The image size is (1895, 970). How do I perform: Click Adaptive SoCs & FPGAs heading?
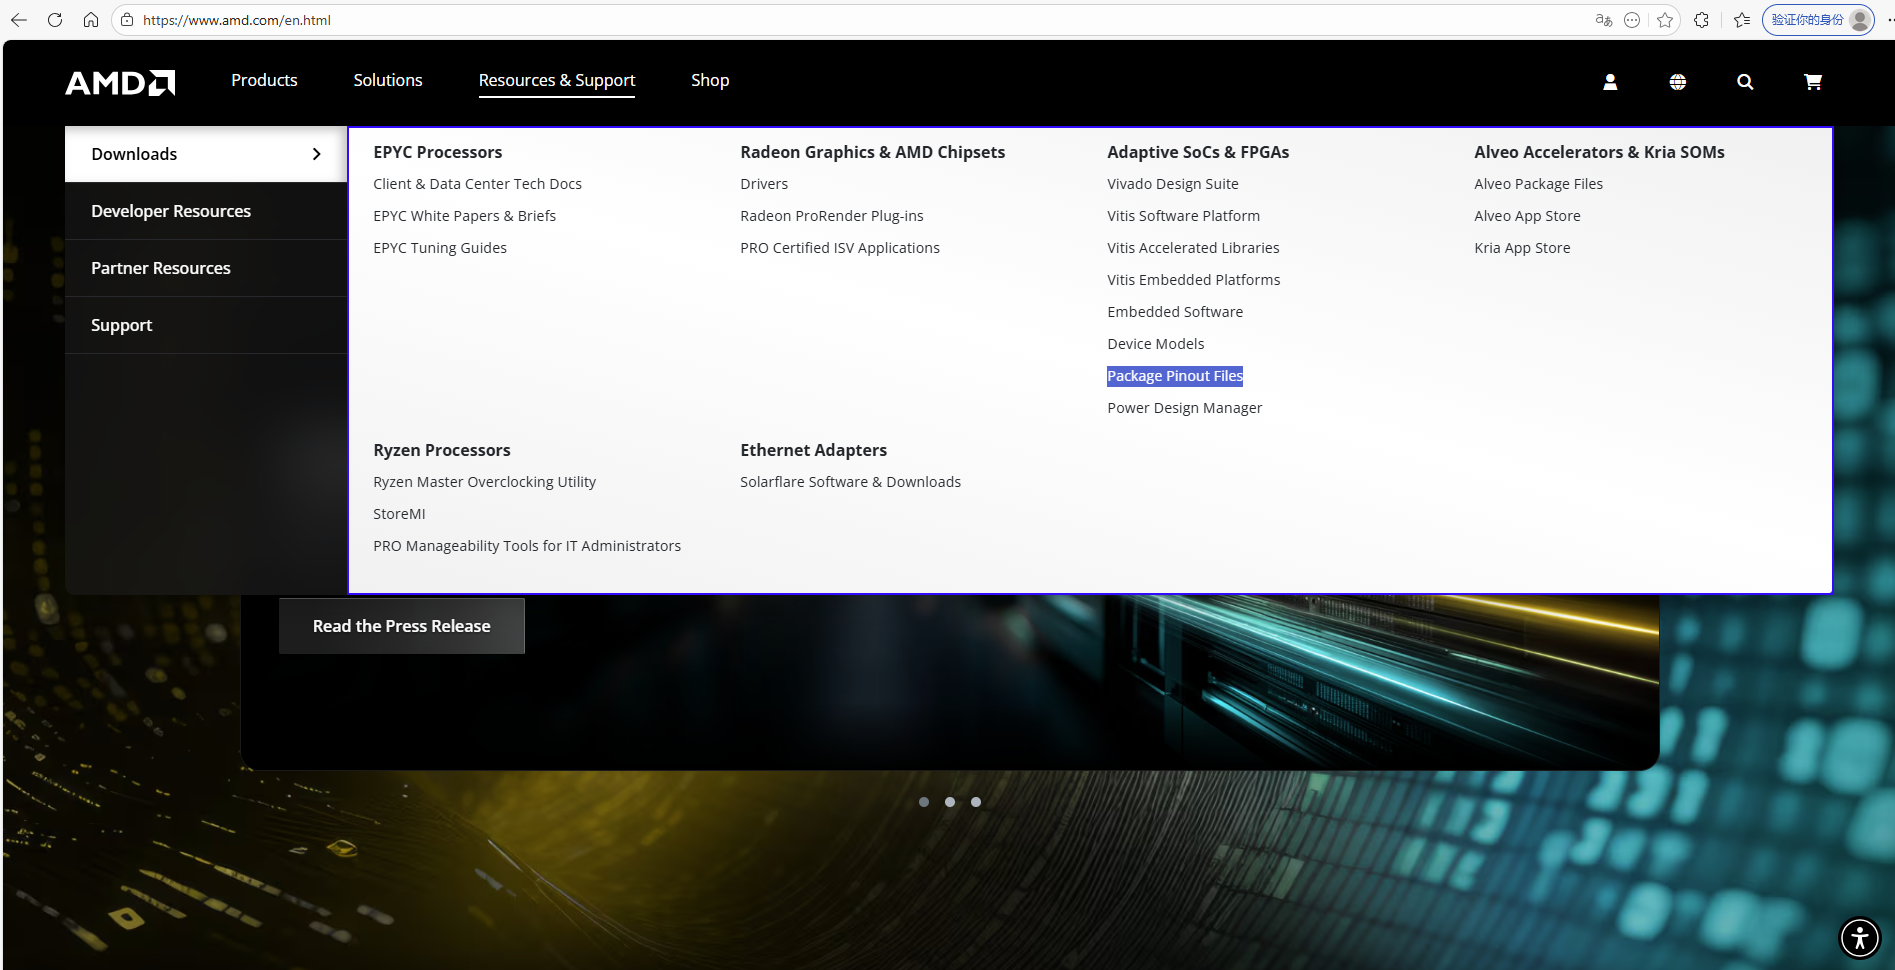1198,152
